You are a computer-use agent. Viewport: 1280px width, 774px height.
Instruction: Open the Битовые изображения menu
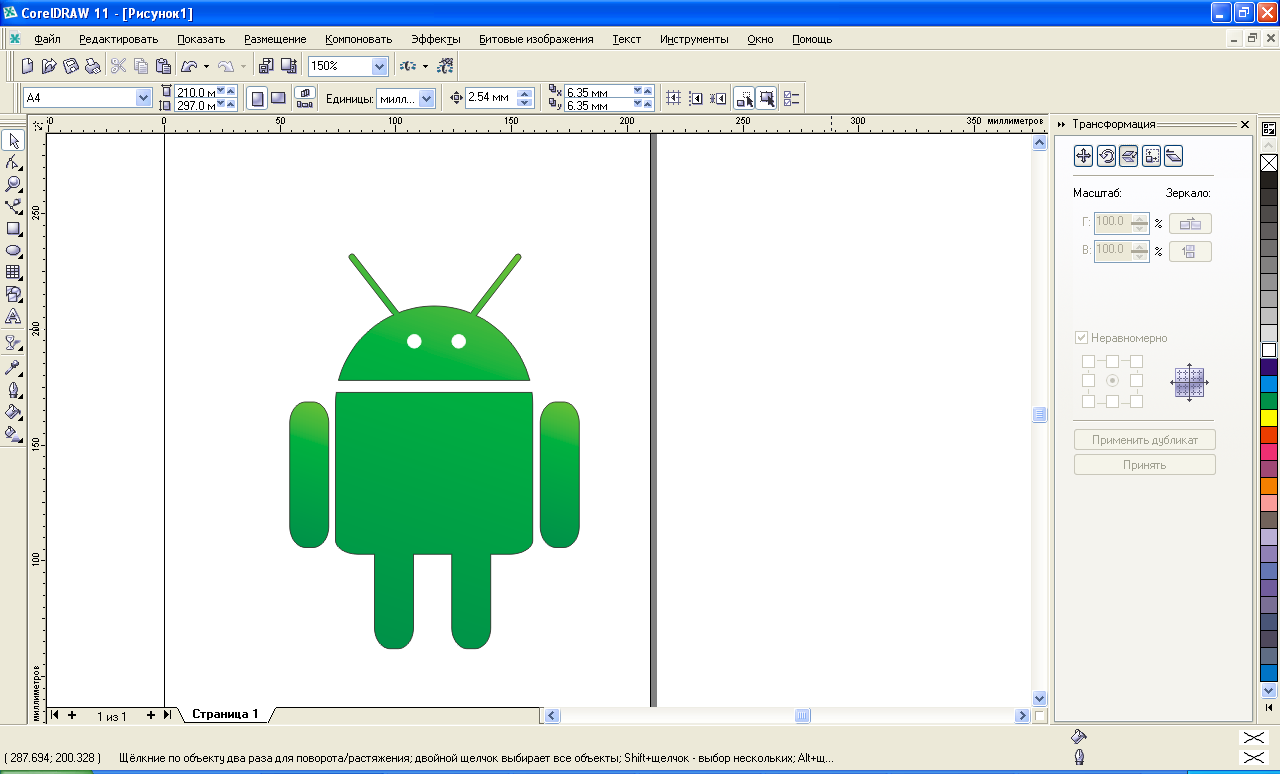(536, 39)
